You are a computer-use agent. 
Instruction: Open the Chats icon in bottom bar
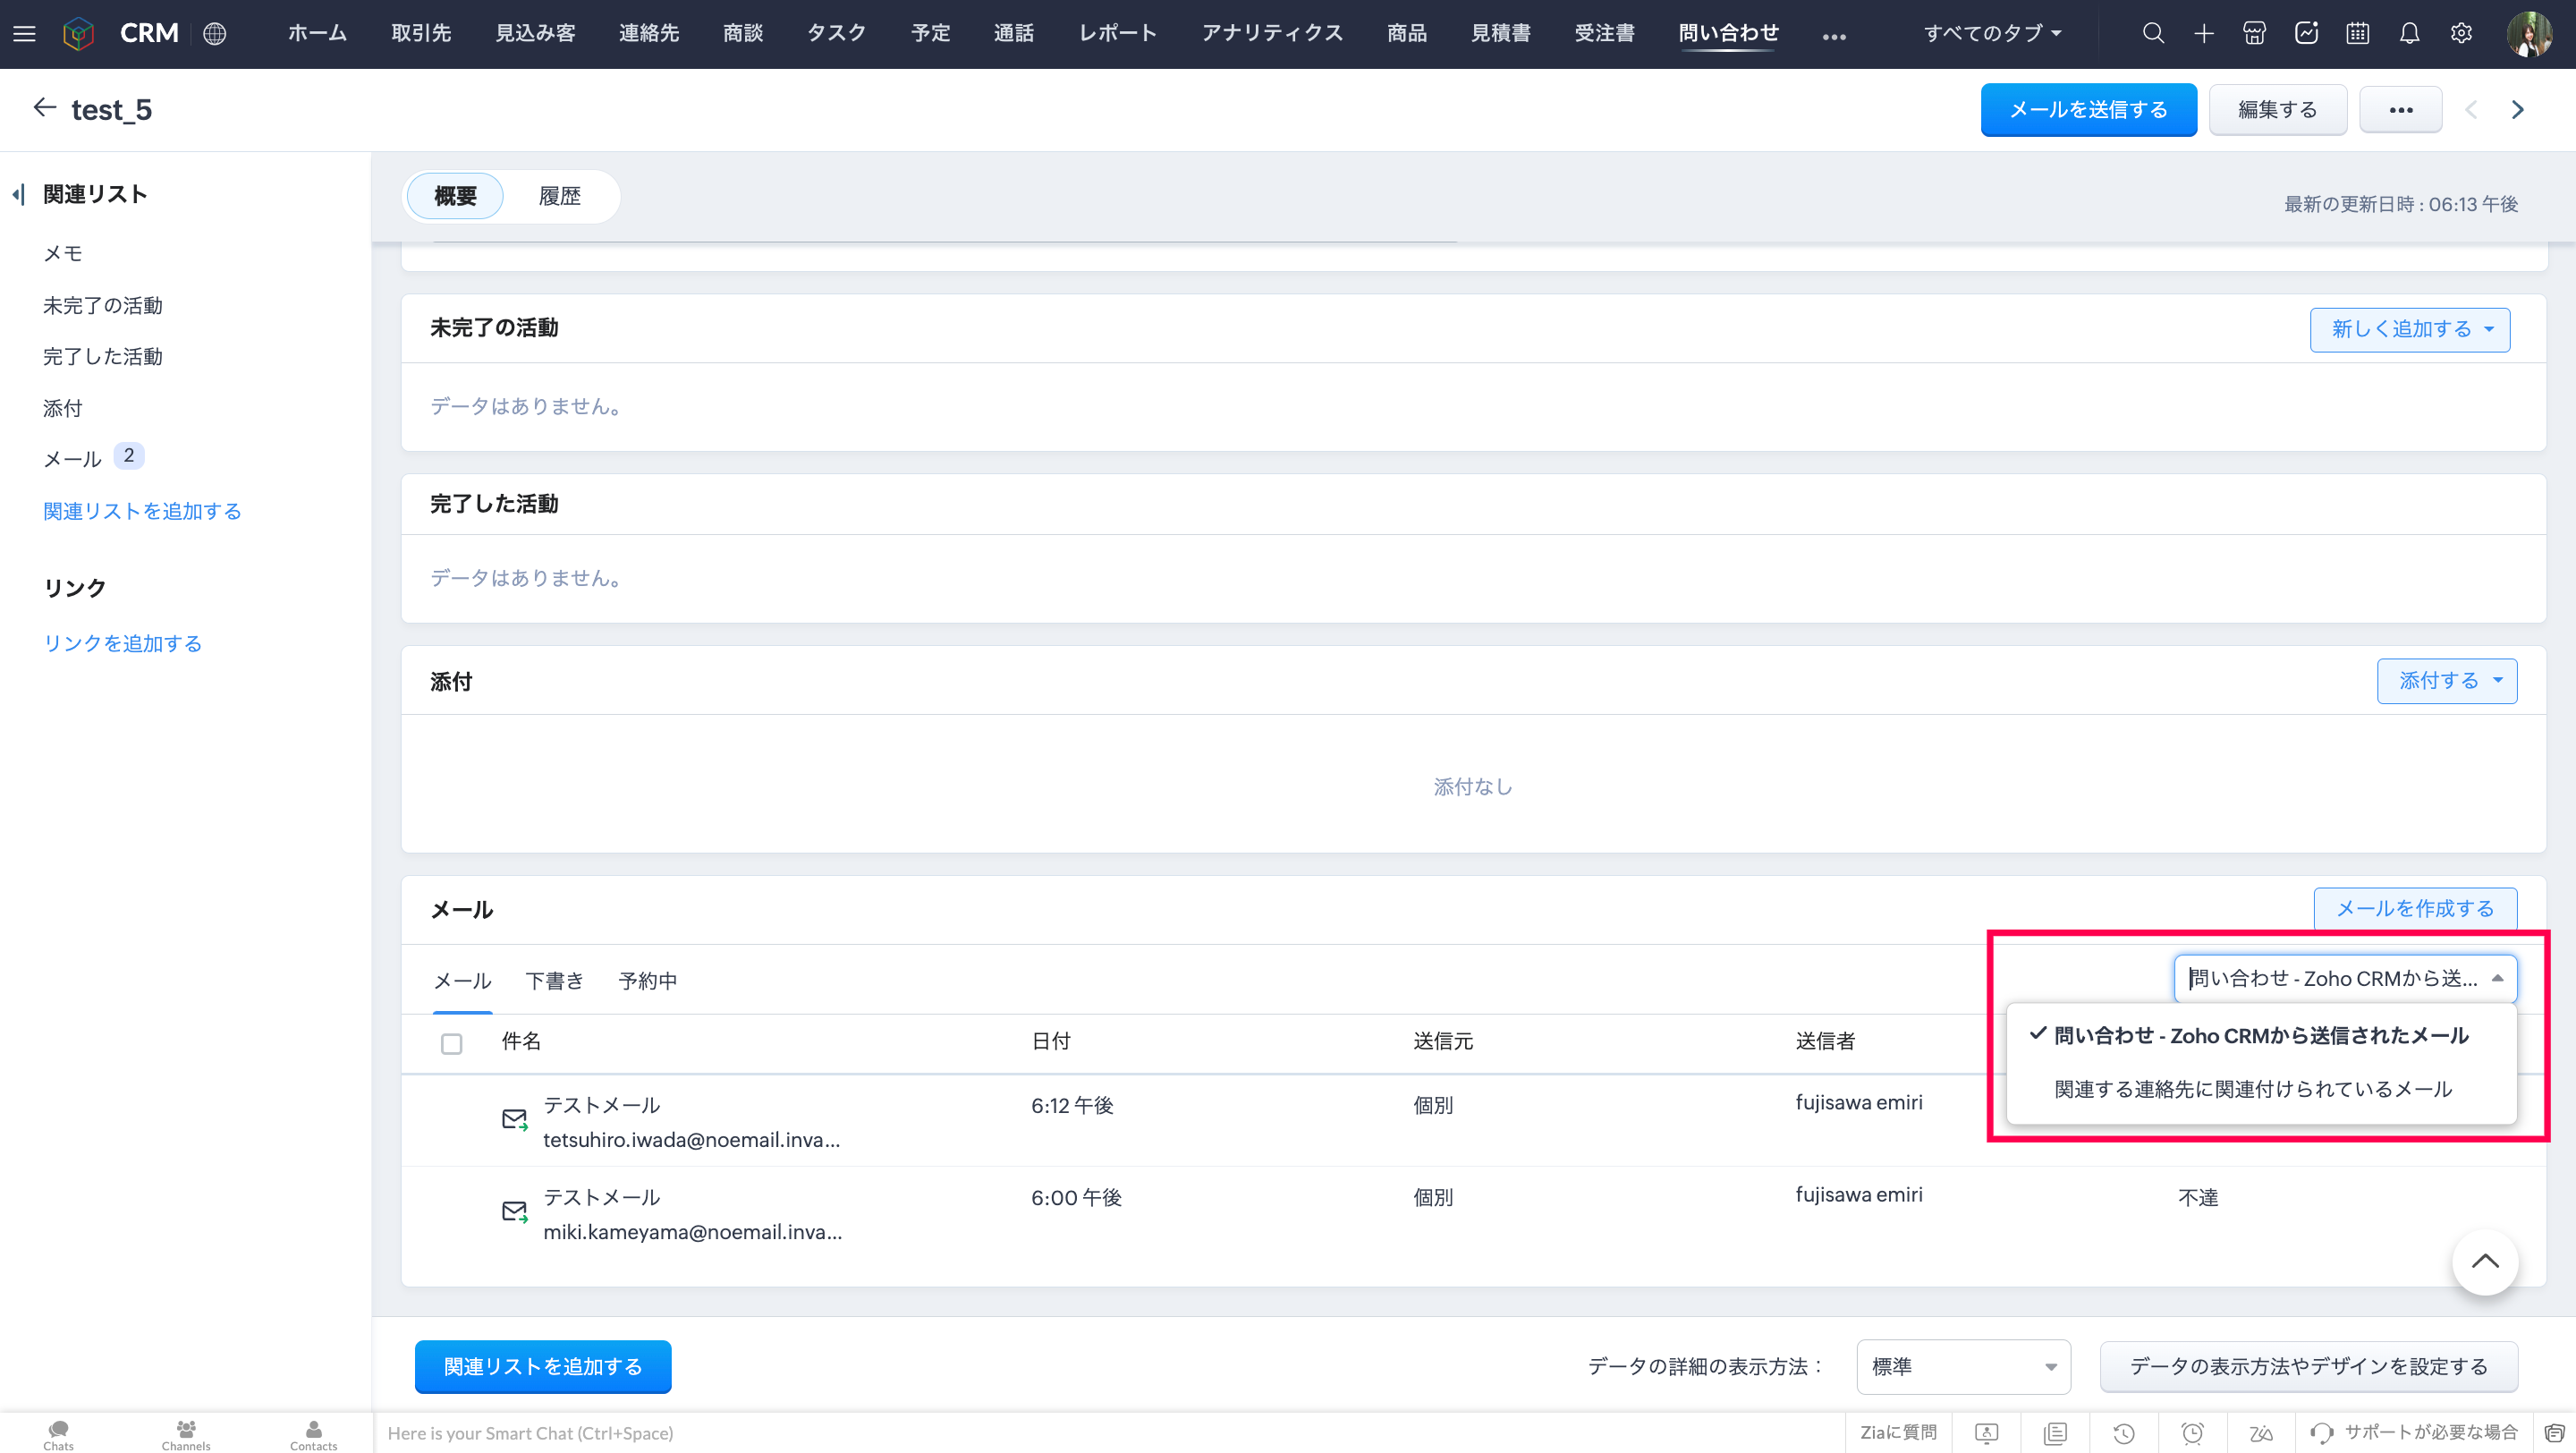pos(58,1434)
